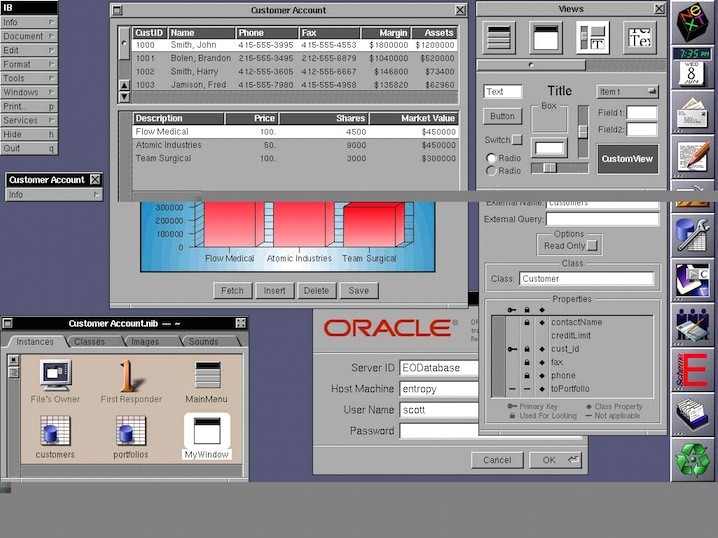Image resolution: width=718 pixels, height=538 pixels.
Task: Switch to the Sounds tab
Action: pyautogui.click(x=203, y=342)
